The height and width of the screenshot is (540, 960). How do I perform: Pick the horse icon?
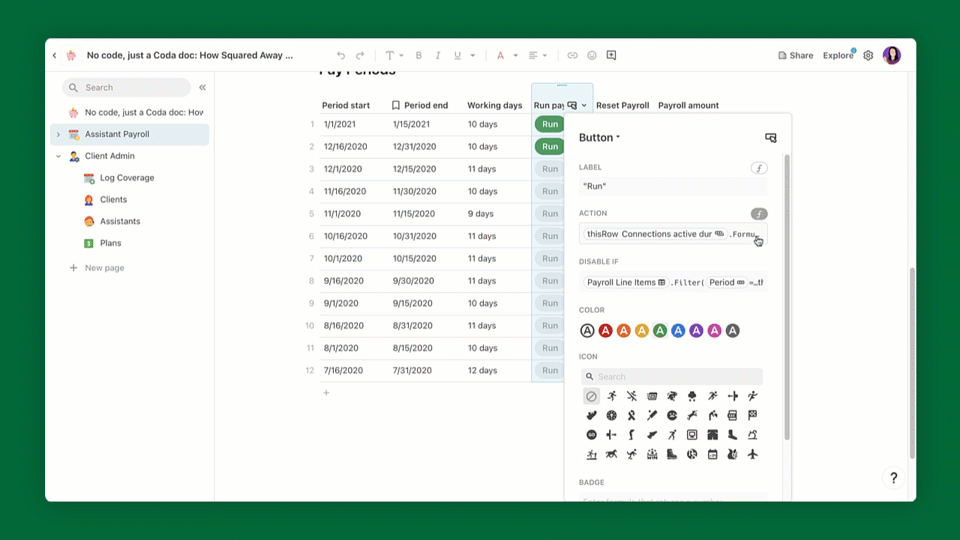(x=611, y=454)
